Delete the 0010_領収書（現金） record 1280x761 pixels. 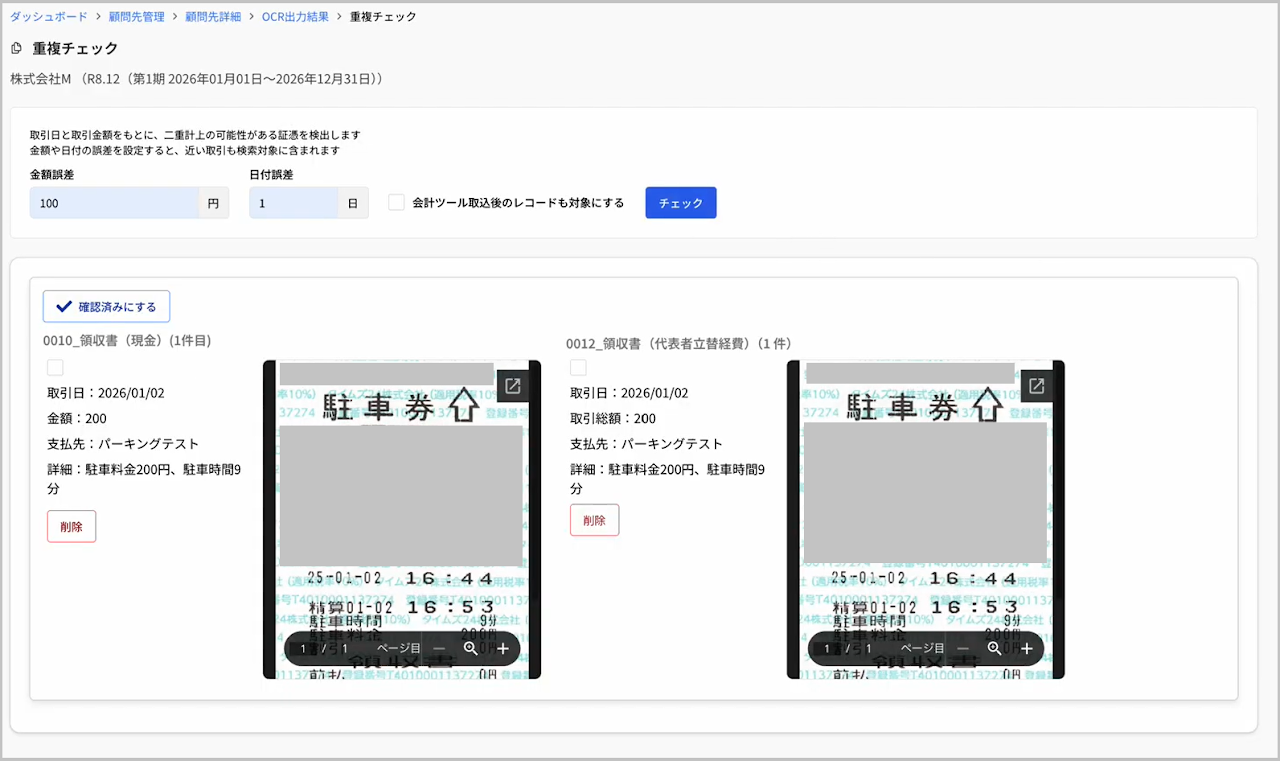(x=71, y=526)
